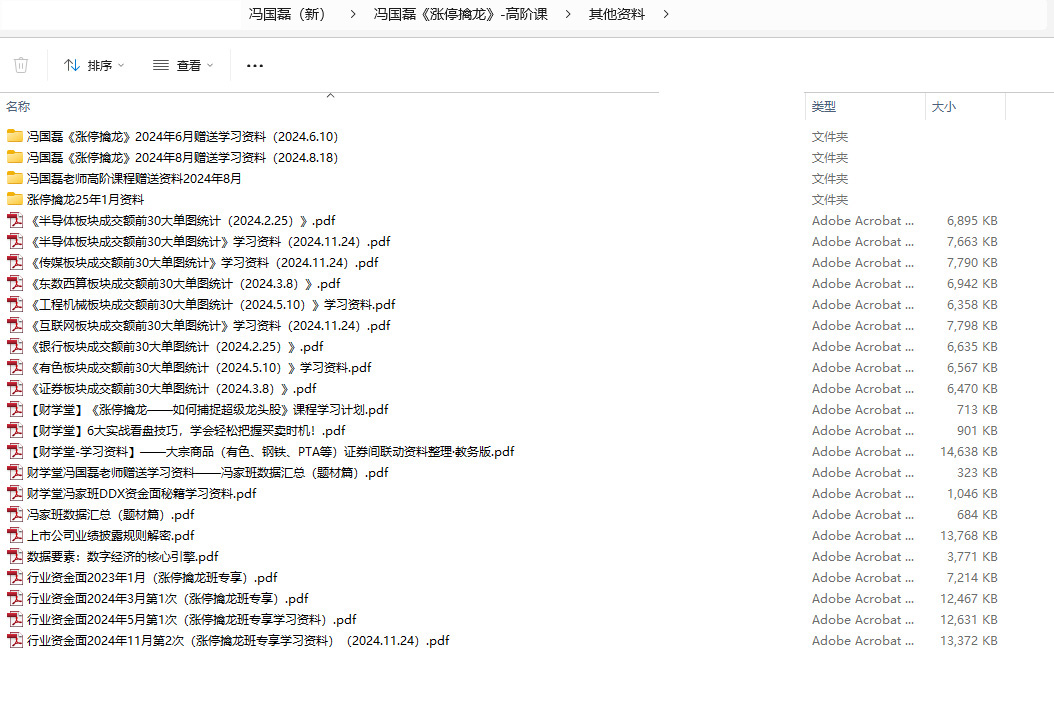The image size is (1054, 724).
Task: Click PDF icon of 半导体板块学习资料（2024.11.24）
Action: pos(15,241)
